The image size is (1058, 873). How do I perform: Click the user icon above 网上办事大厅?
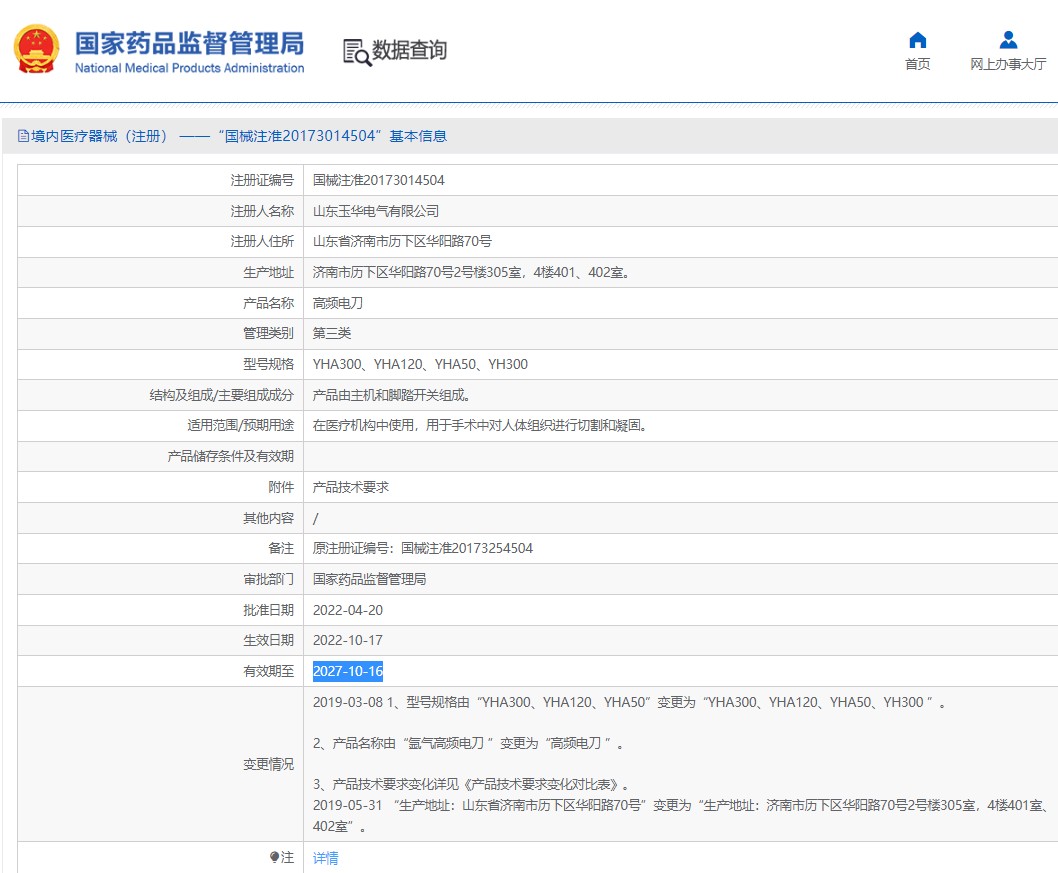pos(1008,40)
